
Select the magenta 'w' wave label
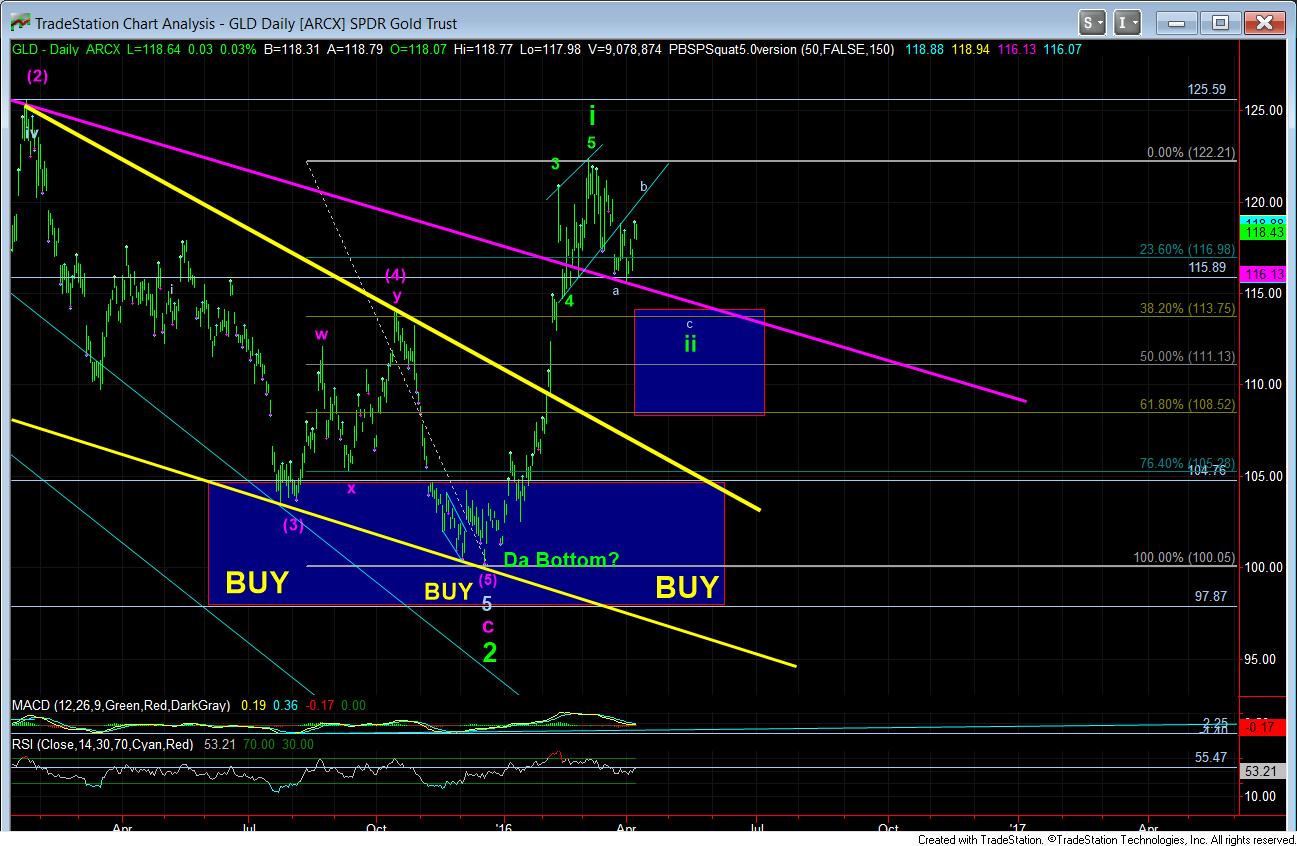322,334
